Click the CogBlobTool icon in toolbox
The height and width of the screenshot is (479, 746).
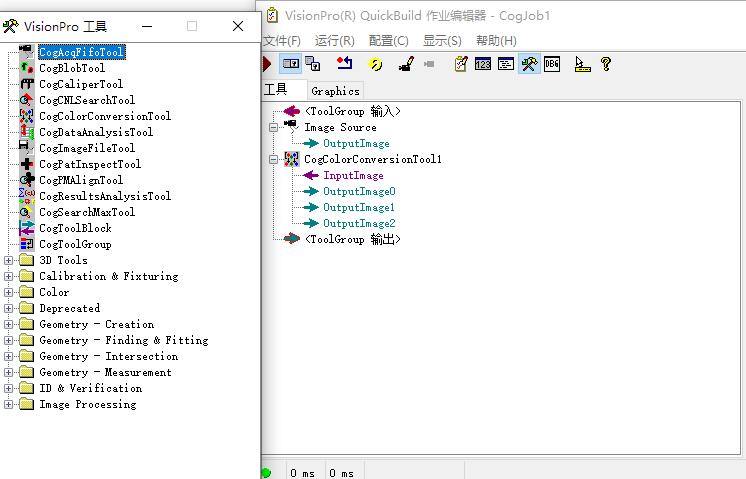[27, 68]
